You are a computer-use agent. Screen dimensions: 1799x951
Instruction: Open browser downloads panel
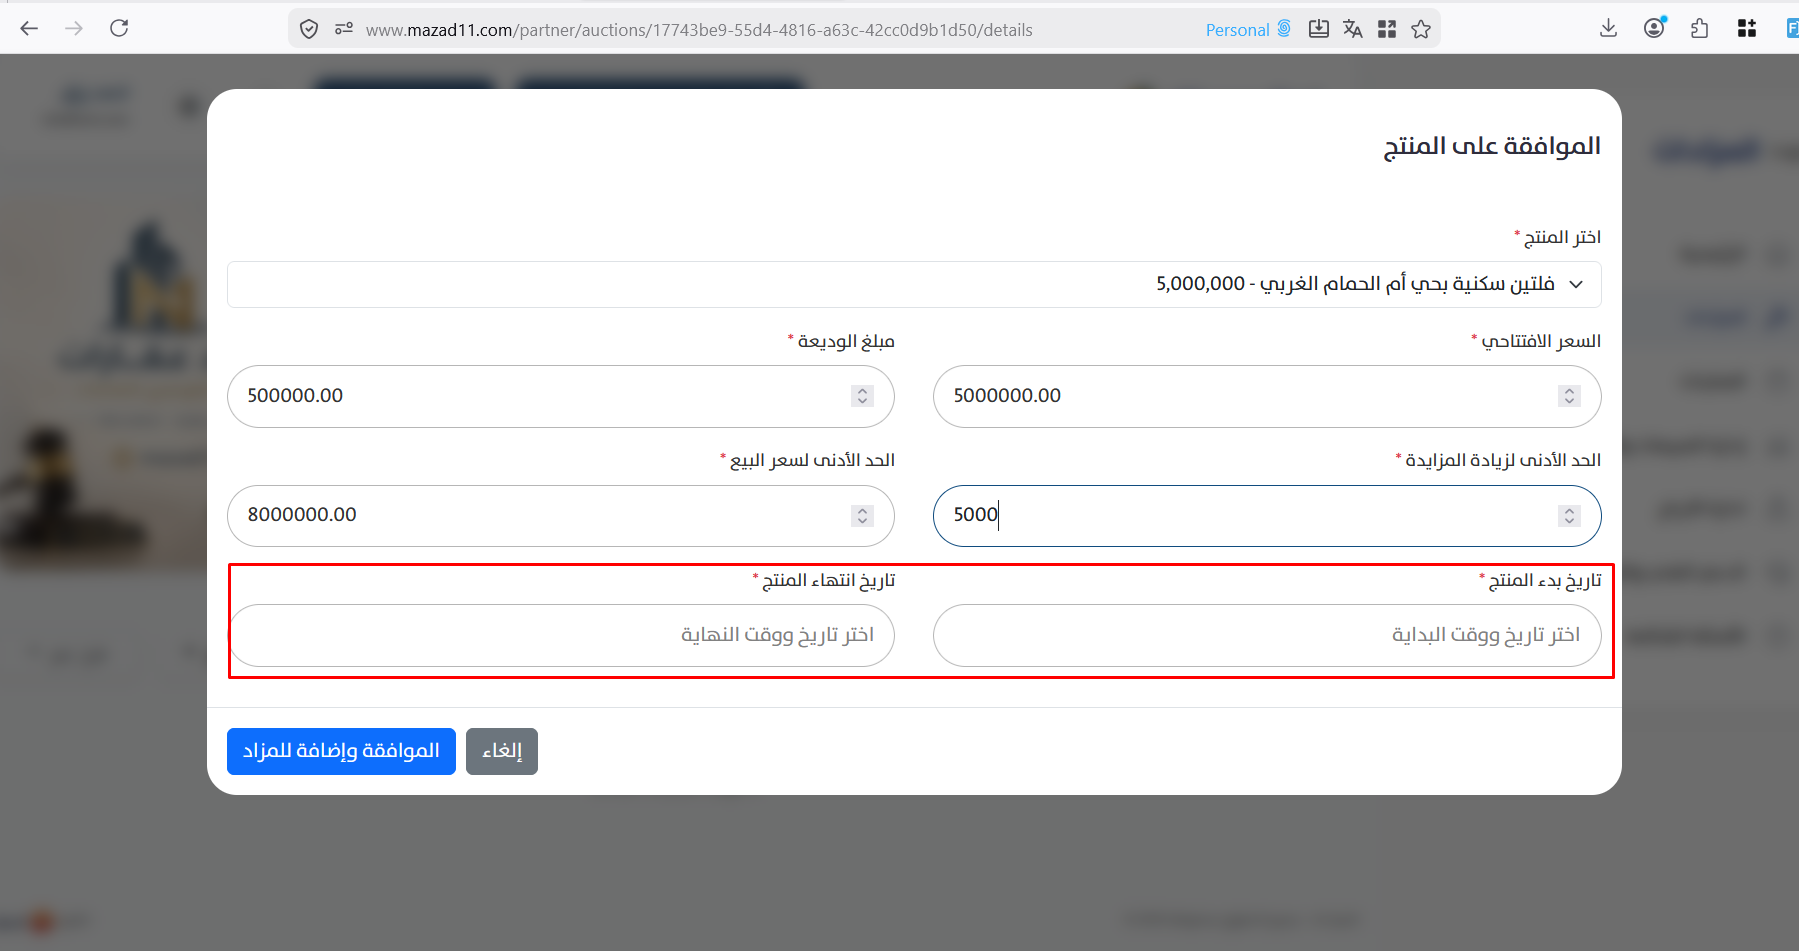click(x=1608, y=28)
